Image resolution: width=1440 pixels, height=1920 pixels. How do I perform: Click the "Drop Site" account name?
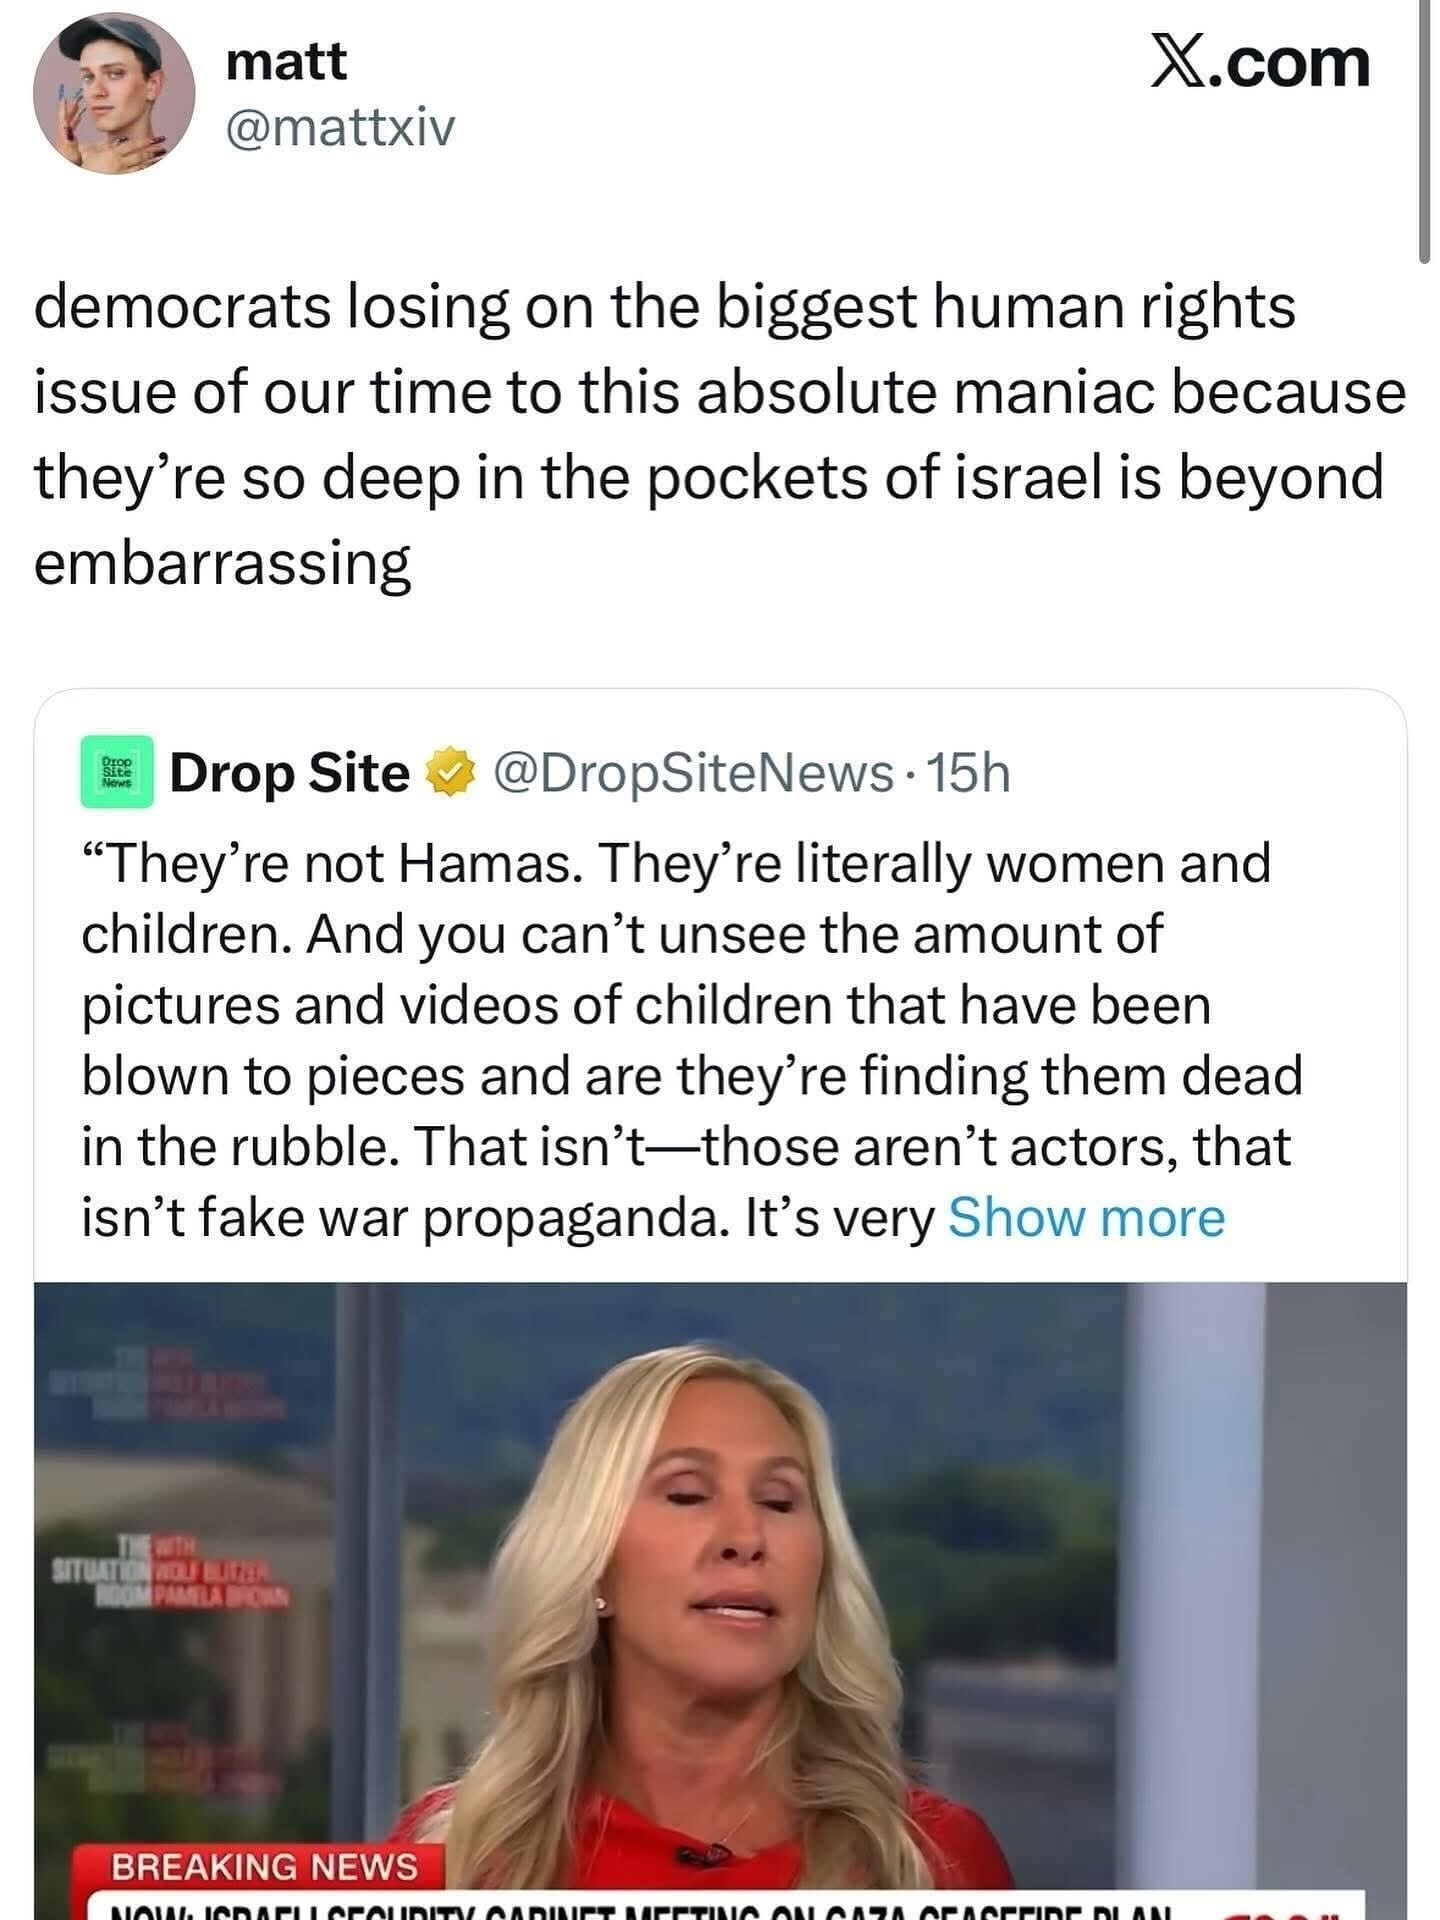point(289,773)
